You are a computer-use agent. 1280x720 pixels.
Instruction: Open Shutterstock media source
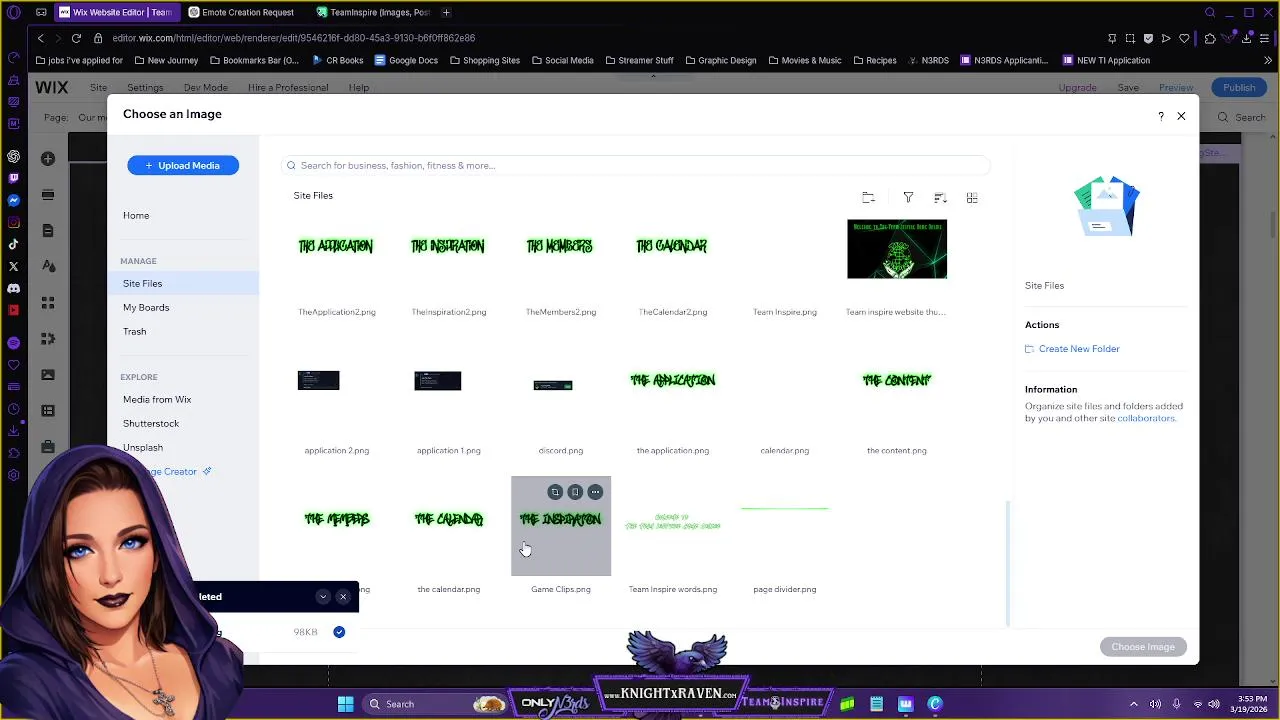point(151,424)
